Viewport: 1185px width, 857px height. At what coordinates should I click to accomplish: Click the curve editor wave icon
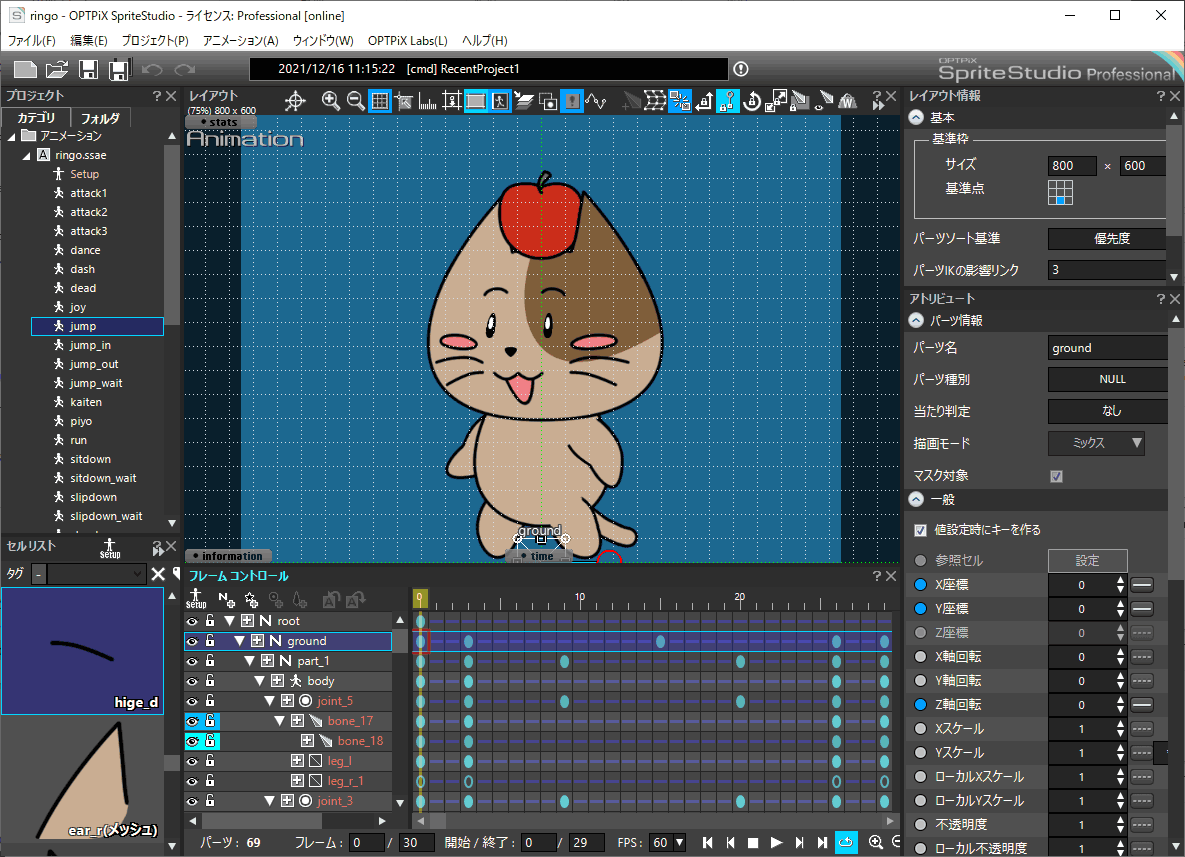click(x=596, y=101)
